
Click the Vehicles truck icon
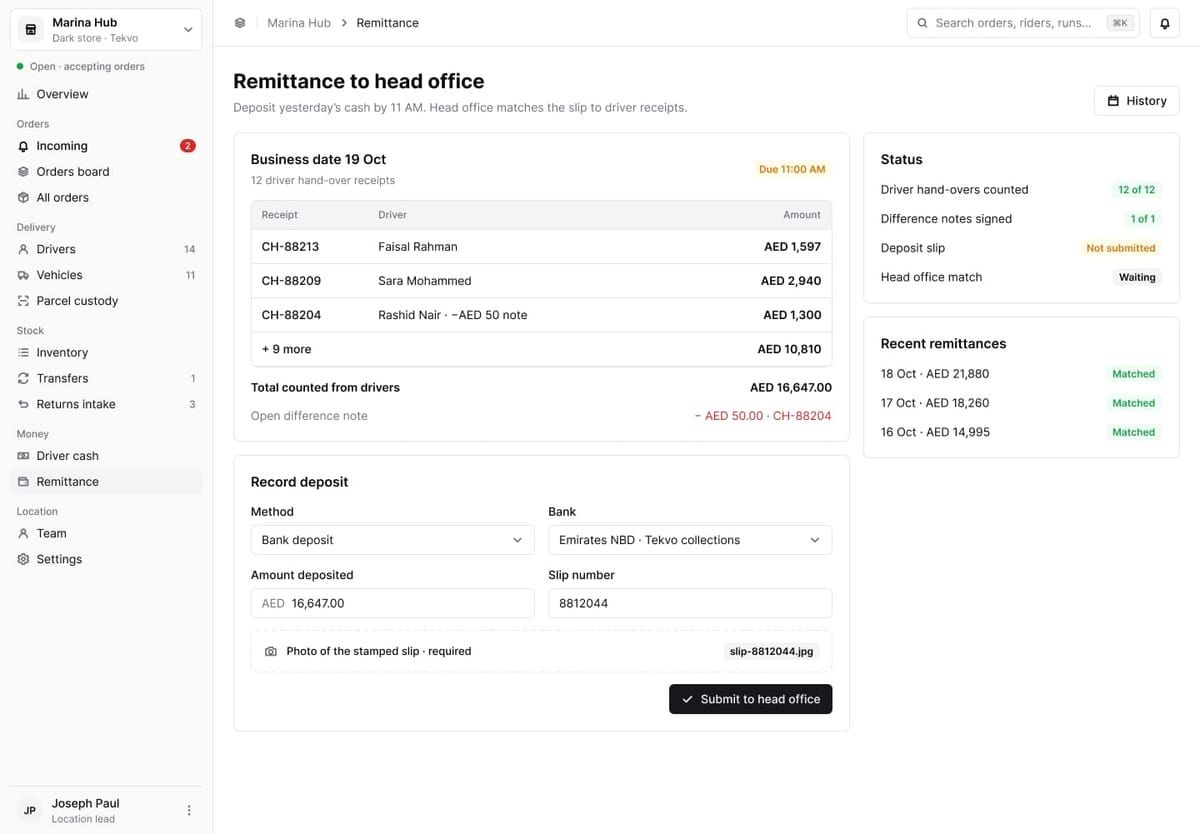23,275
